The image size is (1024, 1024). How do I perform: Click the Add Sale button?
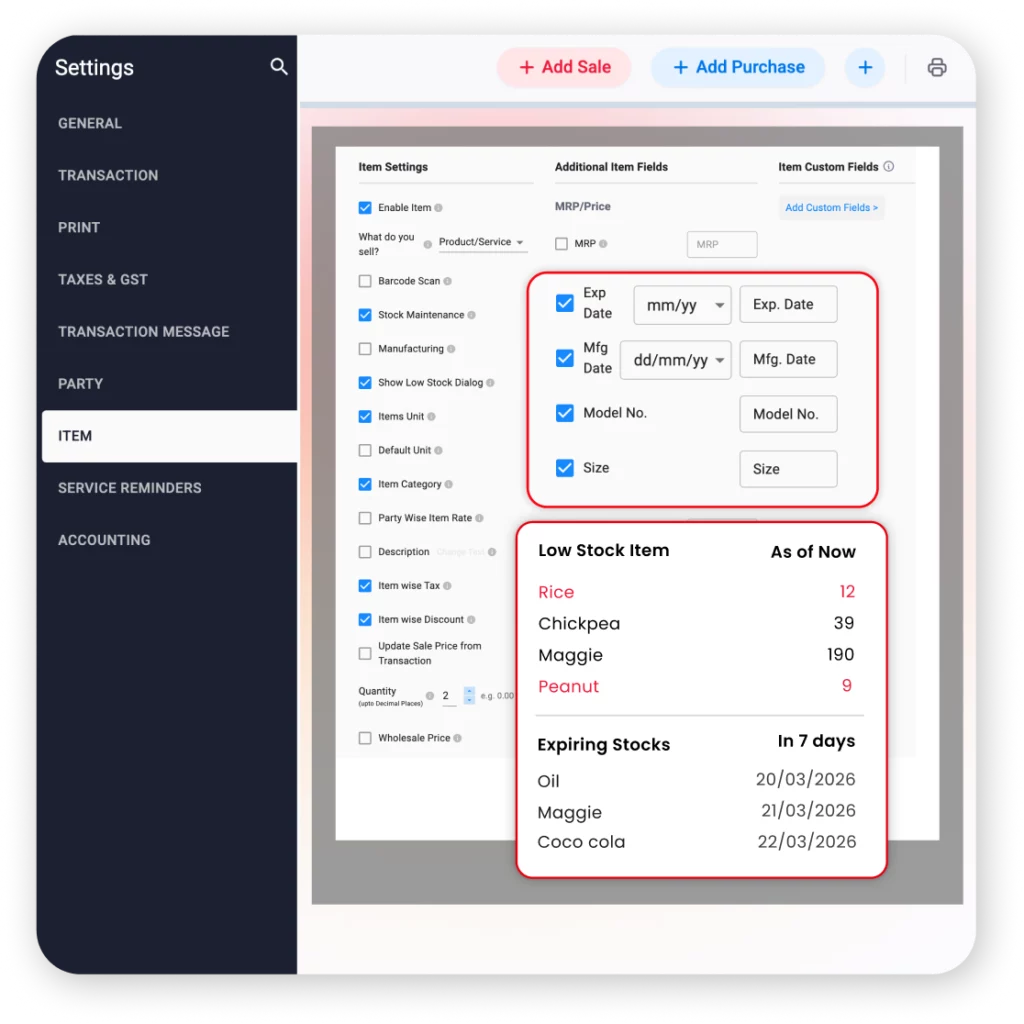563,67
